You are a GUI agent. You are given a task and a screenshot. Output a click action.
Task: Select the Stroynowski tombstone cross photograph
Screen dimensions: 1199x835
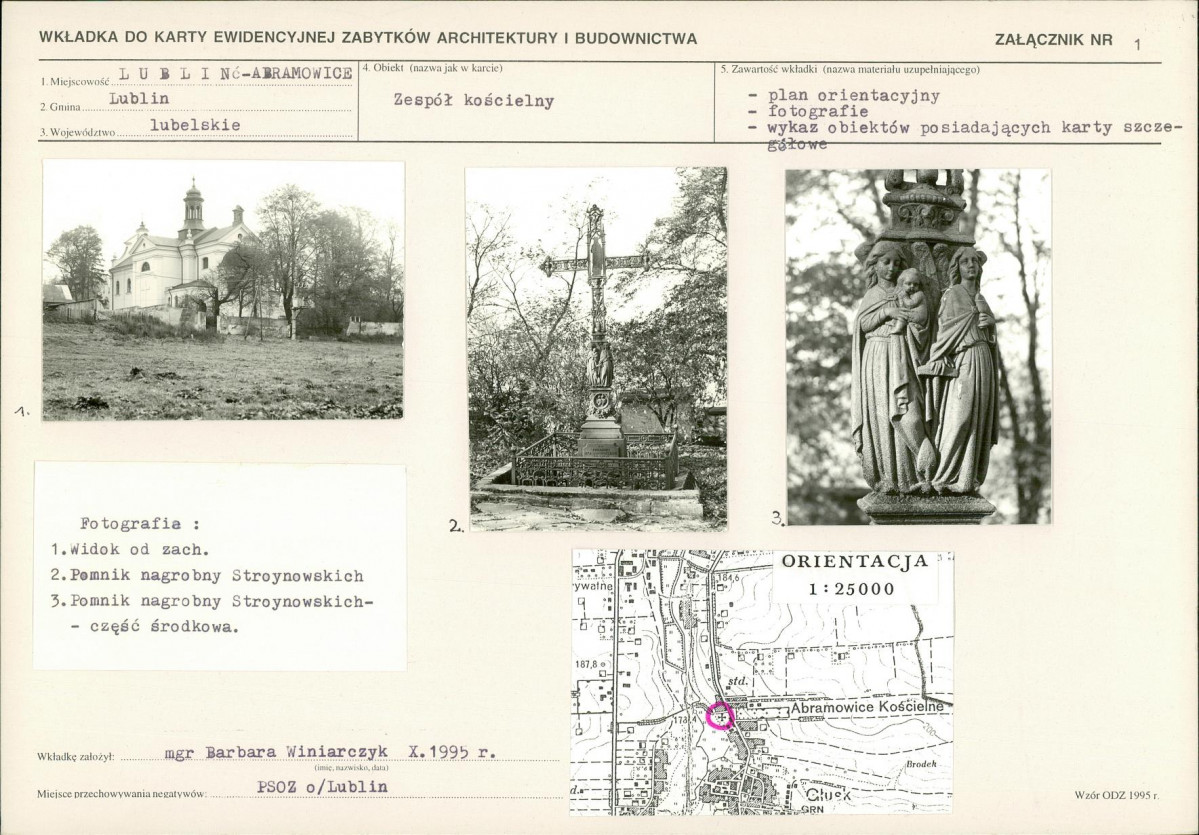(x=597, y=348)
